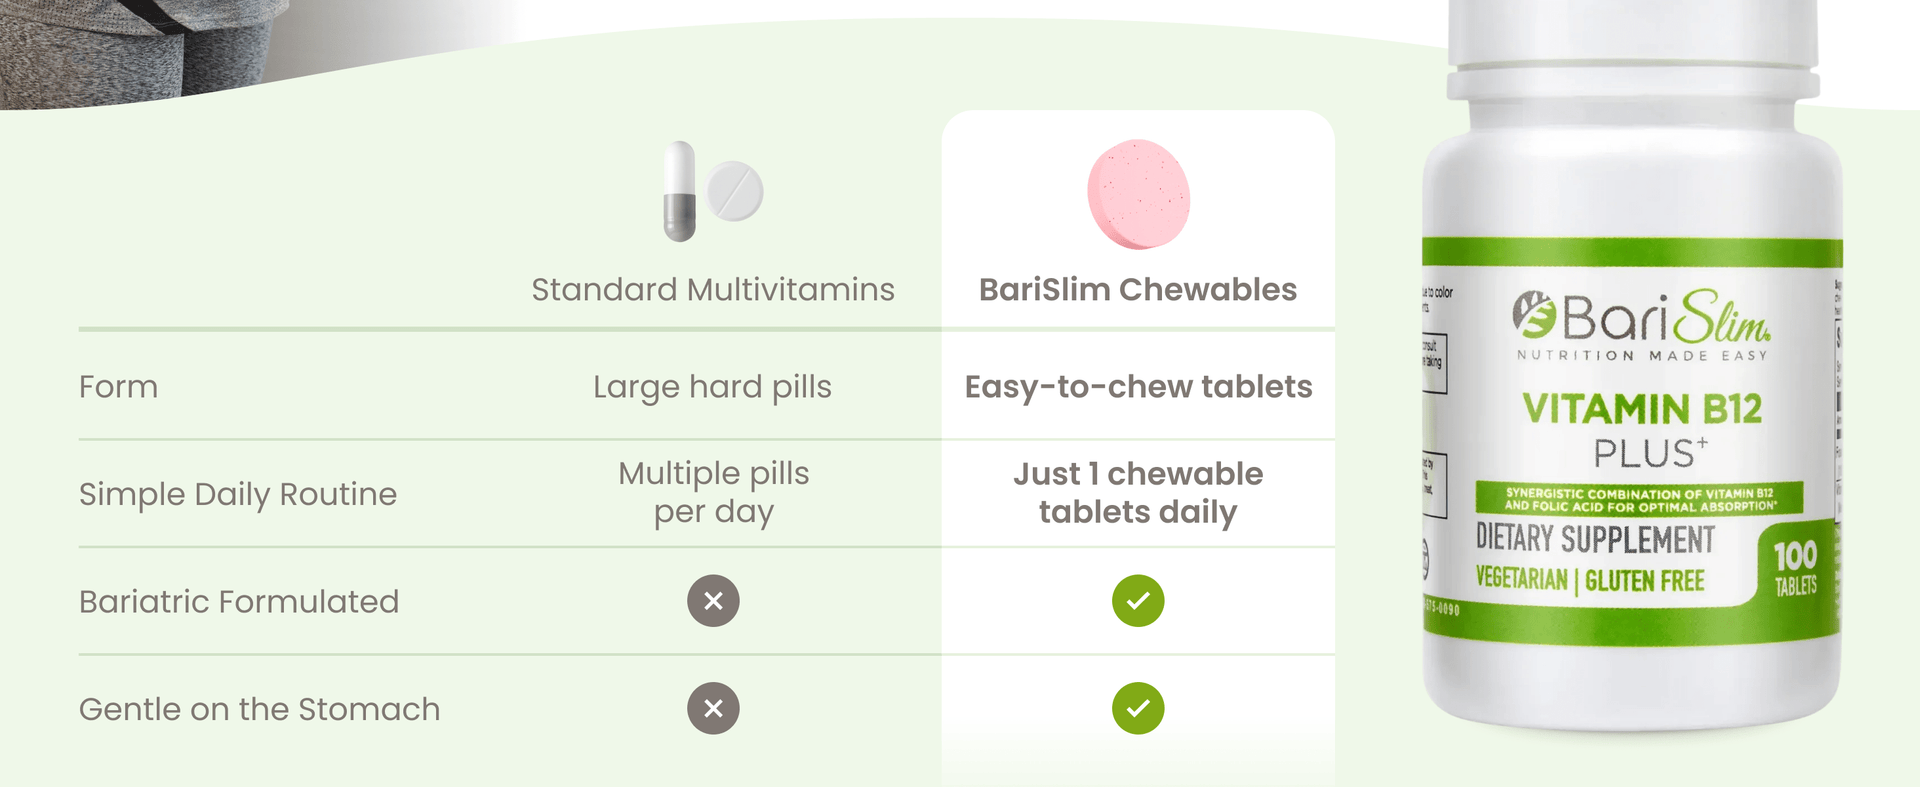Click the white and gray capsule pill icon
The height and width of the screenshot is (787, 1920).
[679, 191]
